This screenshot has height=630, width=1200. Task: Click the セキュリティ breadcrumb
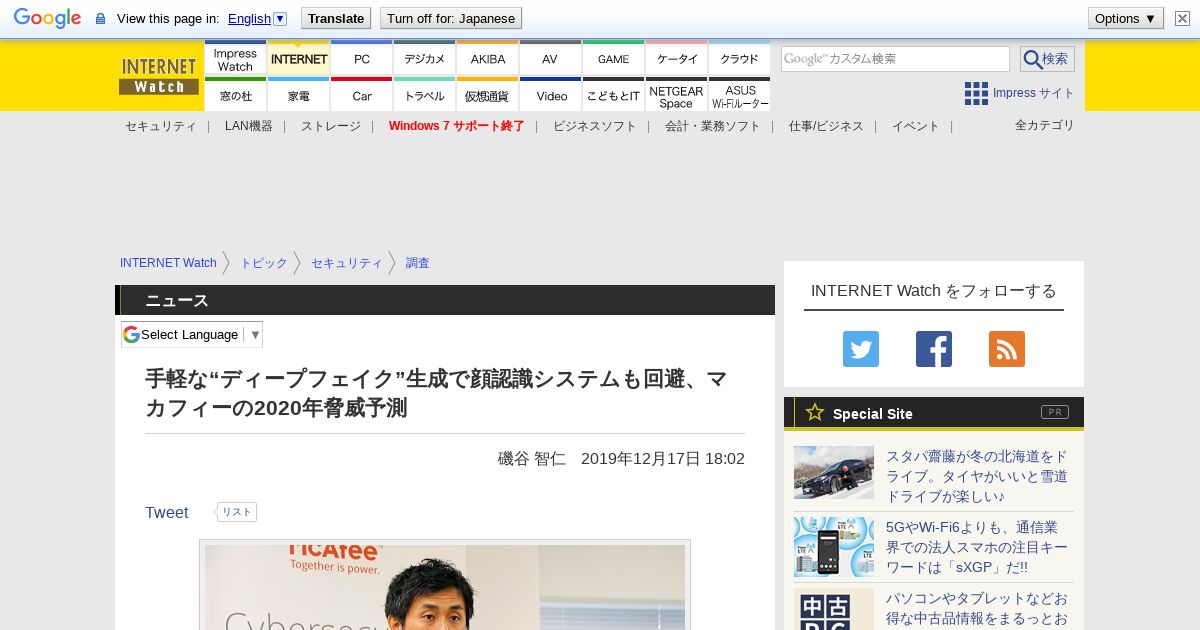click(346, 263)
